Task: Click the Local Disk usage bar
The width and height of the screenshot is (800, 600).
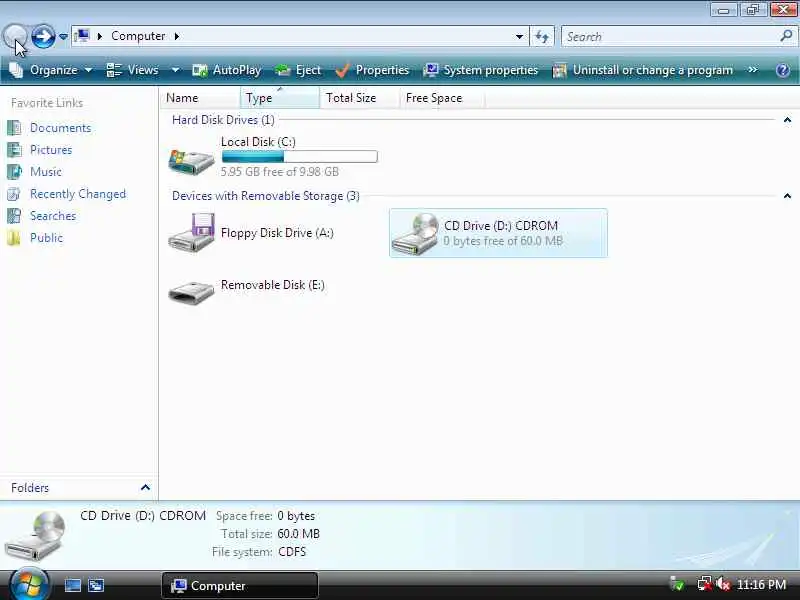Action: [x=299, y=157]
